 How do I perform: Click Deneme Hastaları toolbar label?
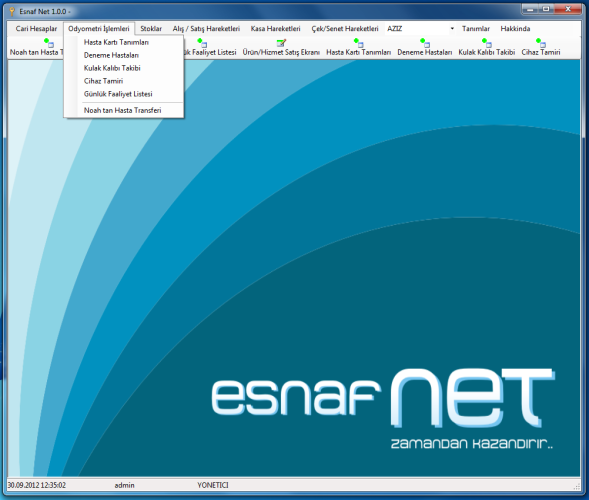[425, 52]
